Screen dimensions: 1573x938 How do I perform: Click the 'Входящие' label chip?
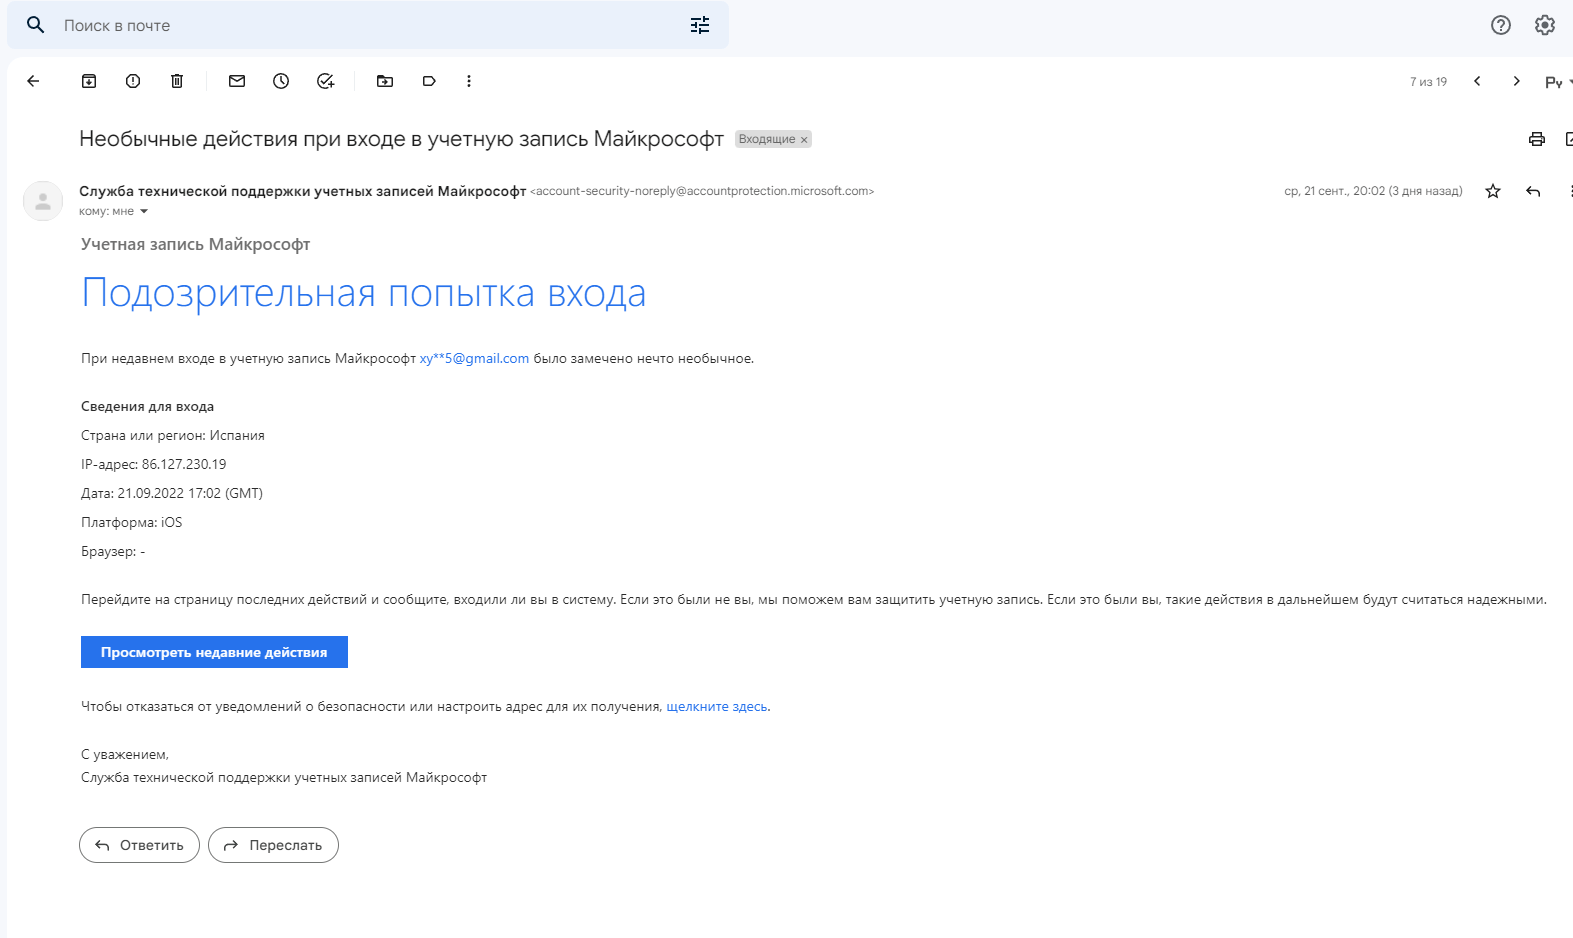[x=767, y=139]
